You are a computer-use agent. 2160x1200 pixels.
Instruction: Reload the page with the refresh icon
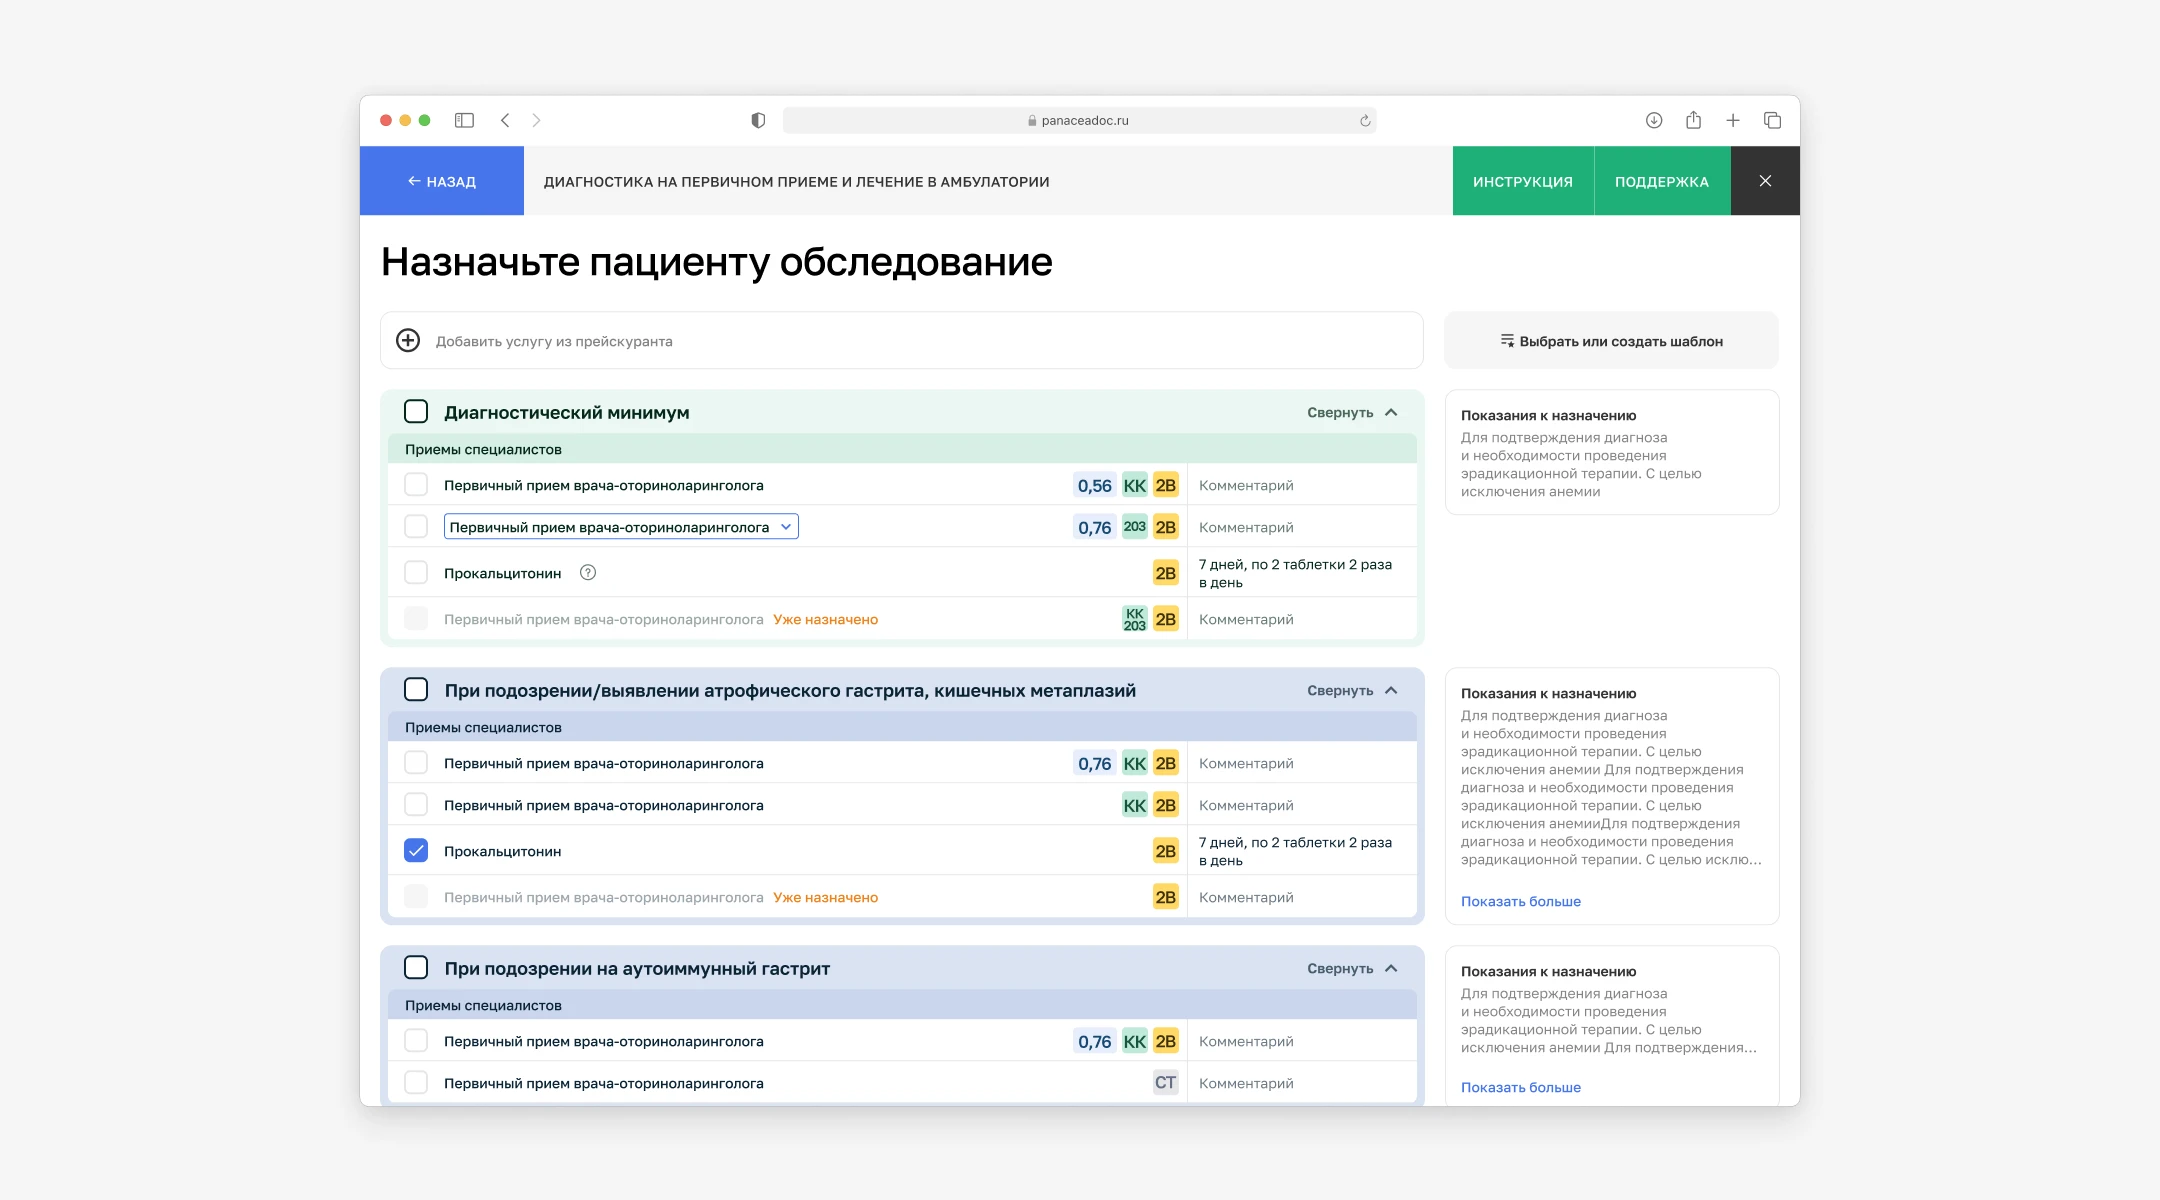click(x=1365, y=121)
